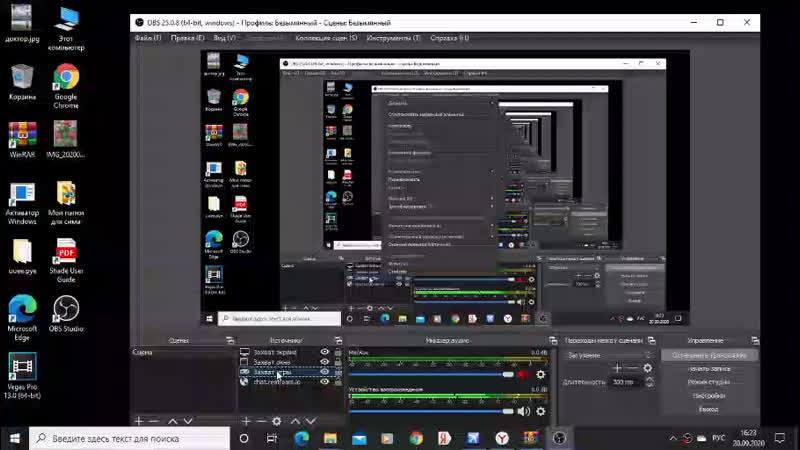Open OBS Studio desktop shortcut
This screenshot has height=450, width=800.
66,314
